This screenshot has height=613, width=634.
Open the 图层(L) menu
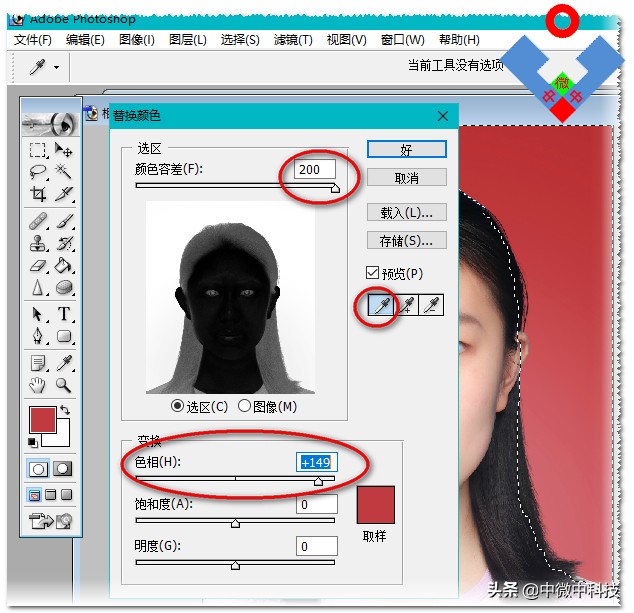(x=188, y=40)
